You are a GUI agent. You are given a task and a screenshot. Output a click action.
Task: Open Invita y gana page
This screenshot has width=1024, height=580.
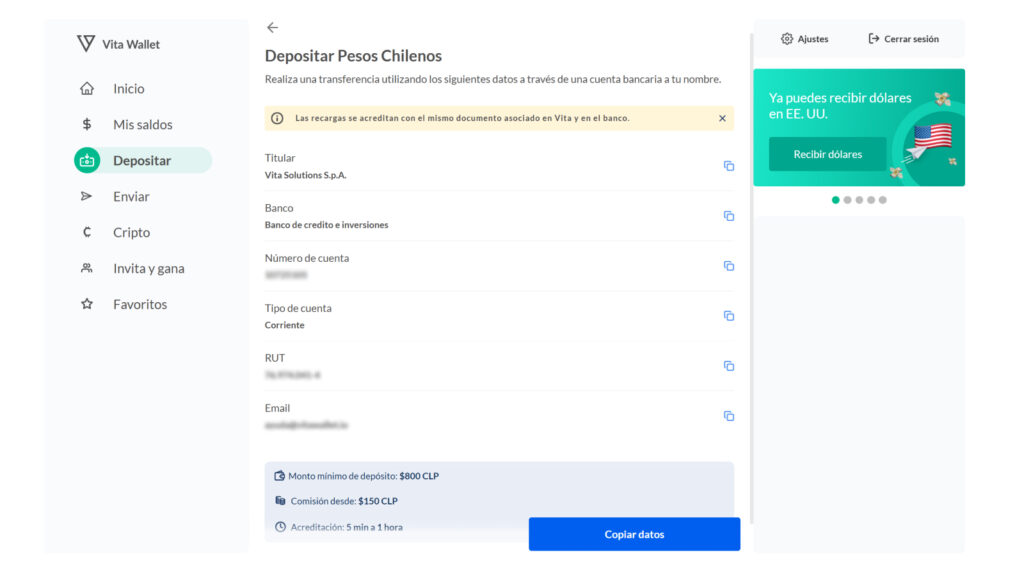(148, 269)
